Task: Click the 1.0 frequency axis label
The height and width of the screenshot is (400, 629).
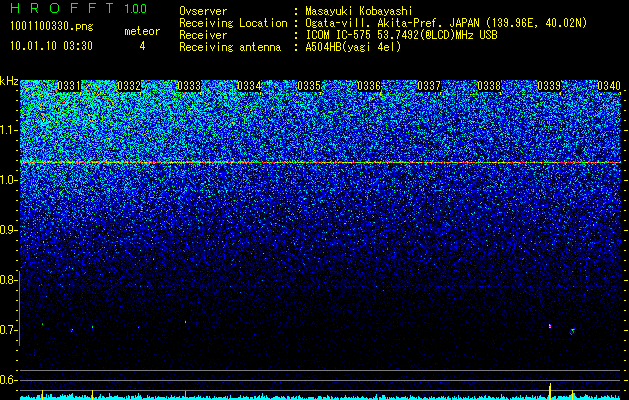Action: coord(7,180)
